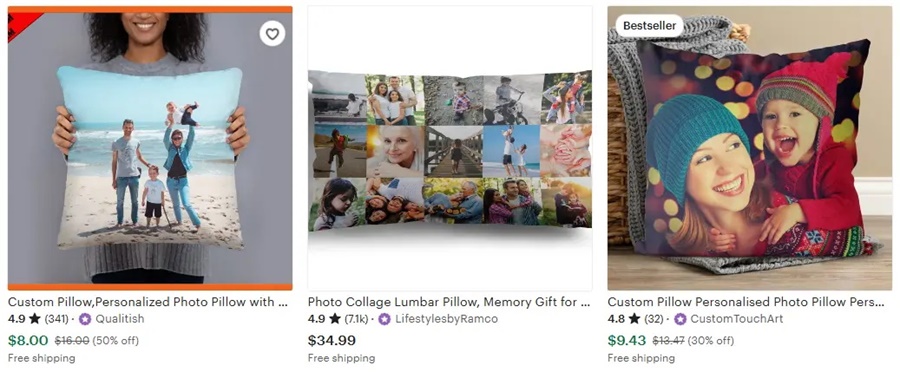Click the rating star of the 4.9 (7.1k) listing
900x372 pixels.
335,319
